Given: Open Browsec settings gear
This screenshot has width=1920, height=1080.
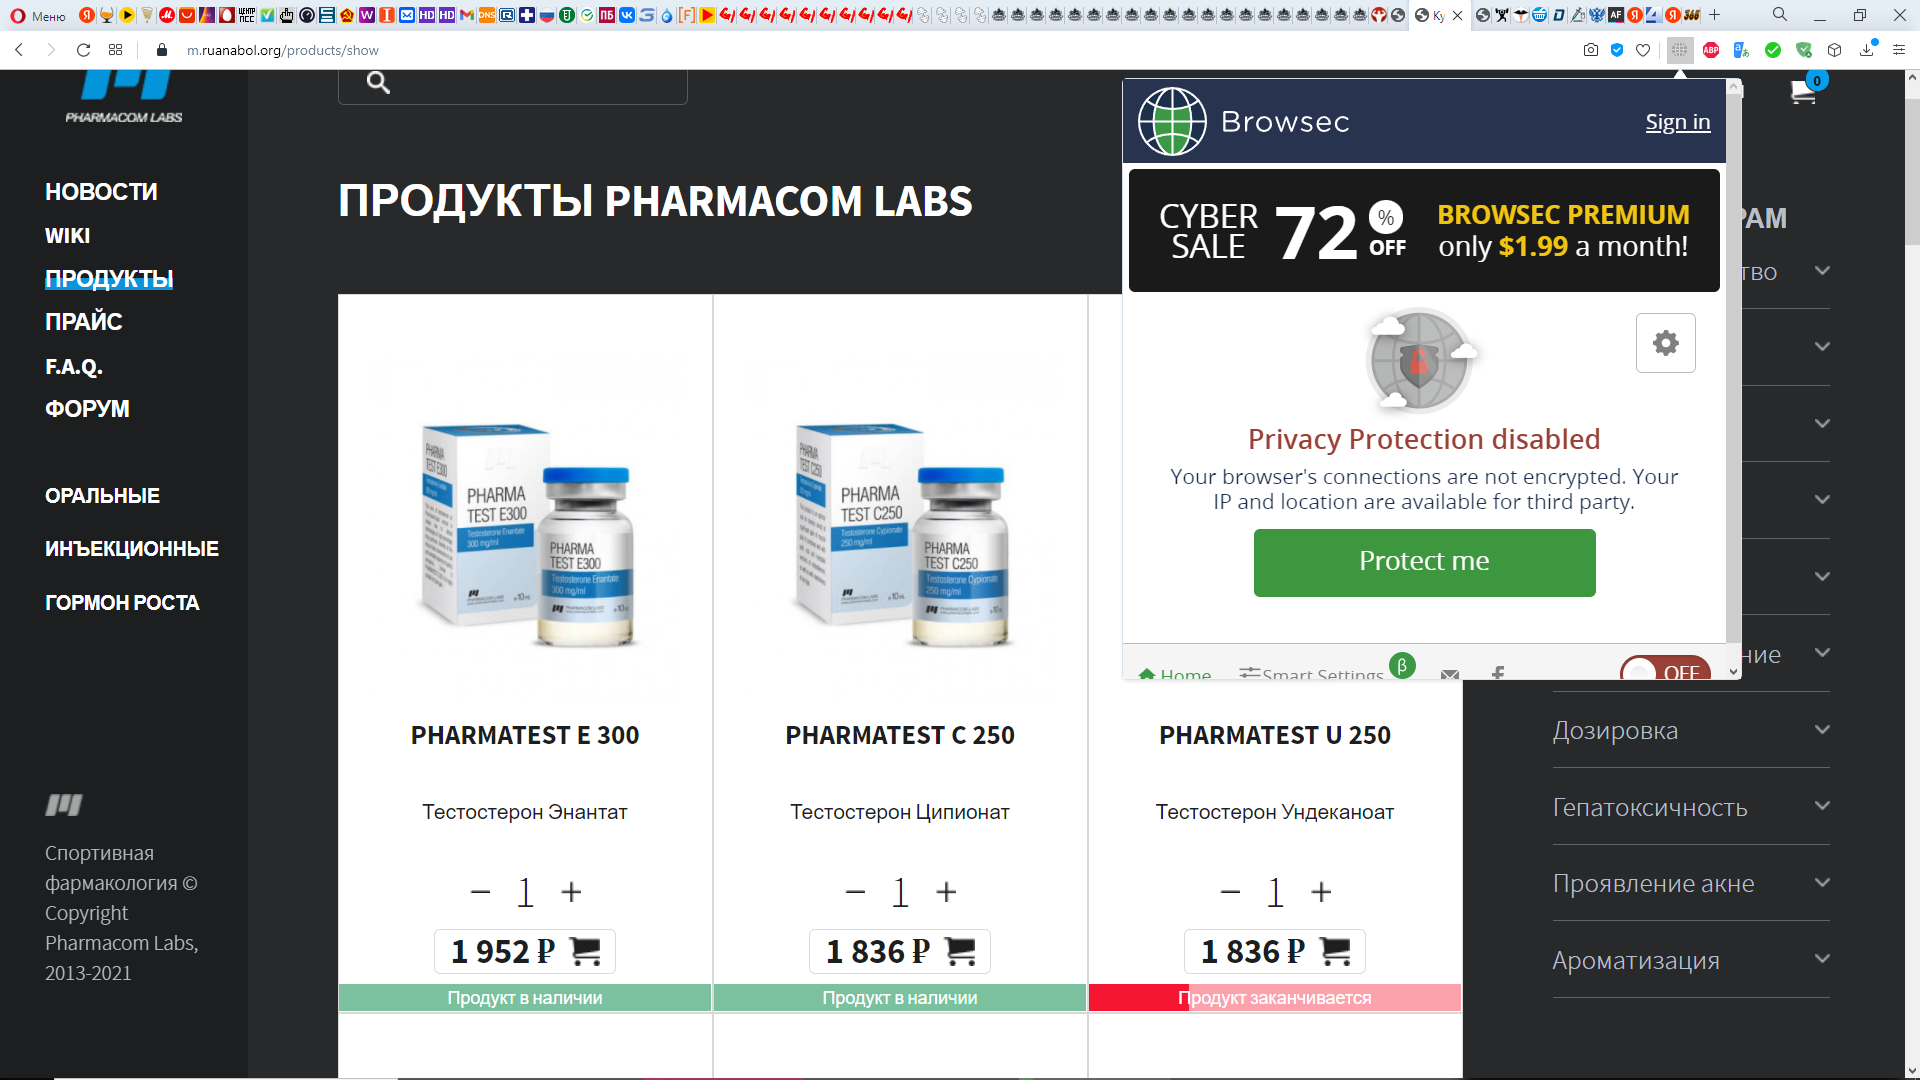Looking at the screenshot, I should 1665,343.
